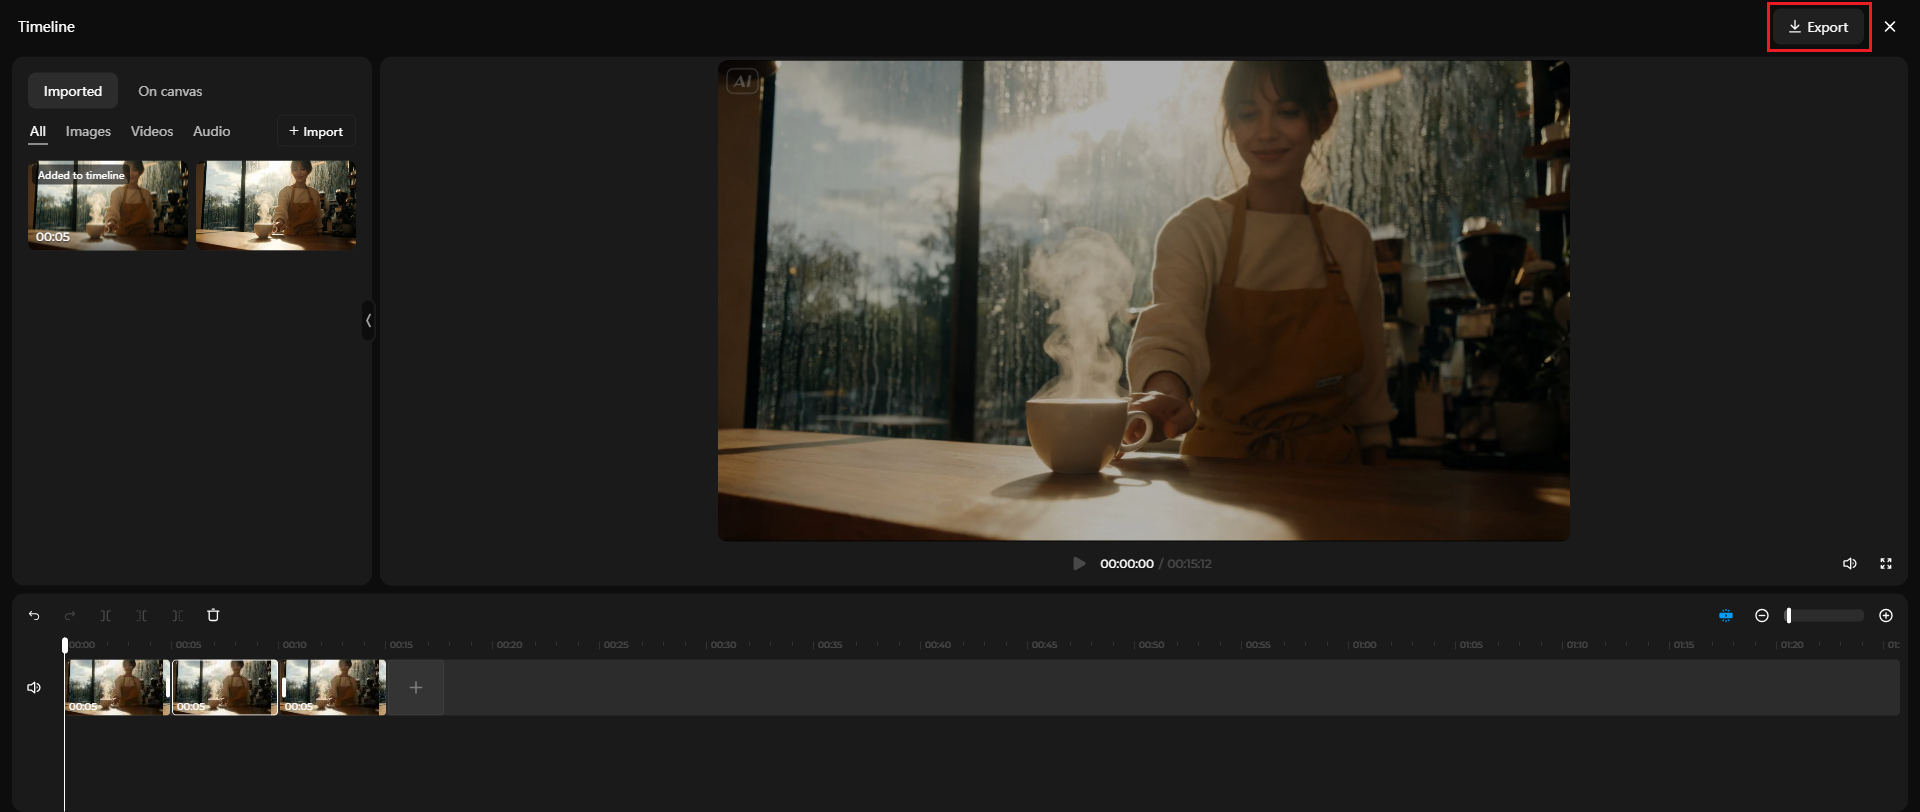Select the media thumbnail marked Added to timeline
The image size is (1920, 812).
click(x=108, y=205)
